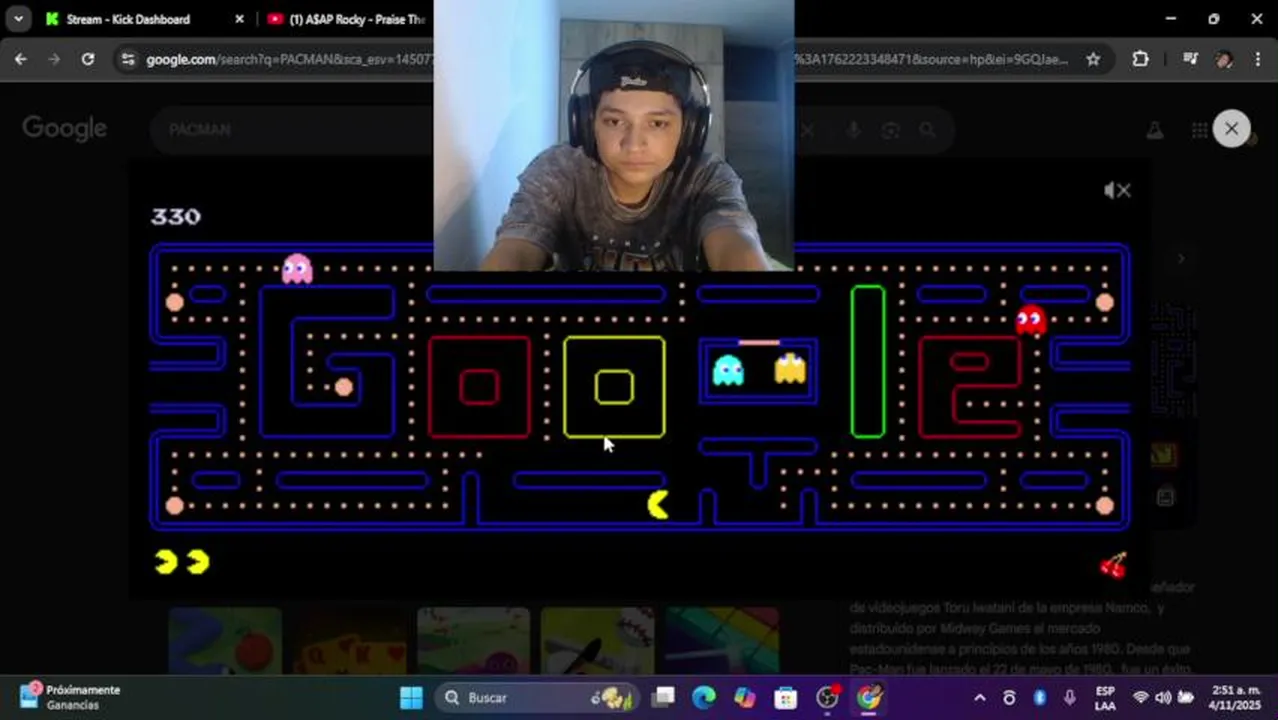This screenshot has height=720, width=1278.
Task: Open battery status tray icon
Action: 1186,698
